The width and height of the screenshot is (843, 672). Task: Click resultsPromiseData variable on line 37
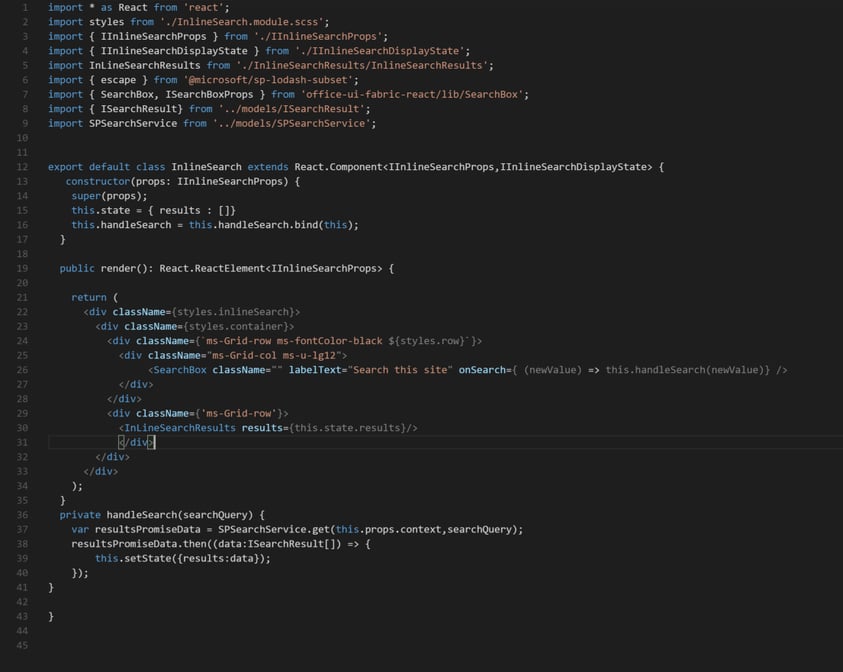coord(147,529)
